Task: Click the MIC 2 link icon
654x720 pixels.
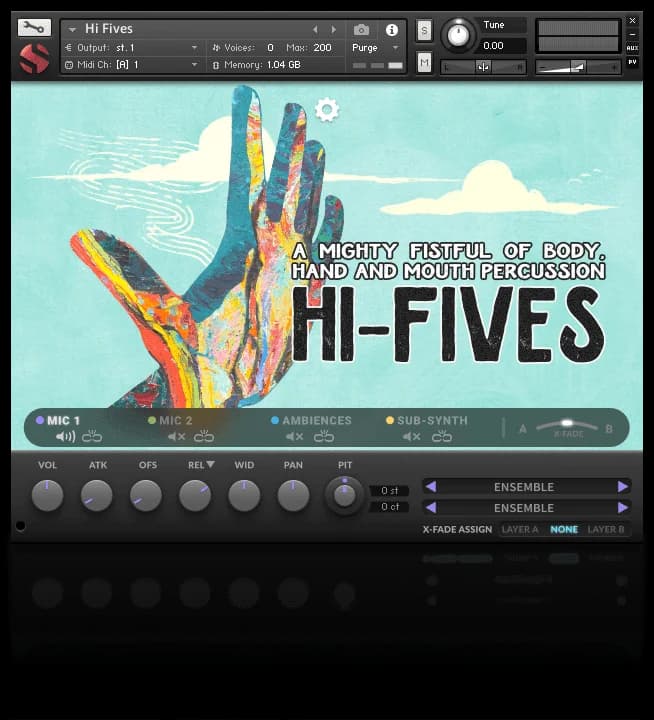Action: (x=204, y=436)
